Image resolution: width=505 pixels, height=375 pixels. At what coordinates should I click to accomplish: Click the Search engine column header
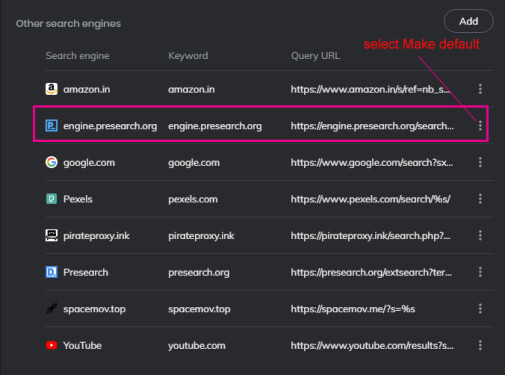pos(77,56)
